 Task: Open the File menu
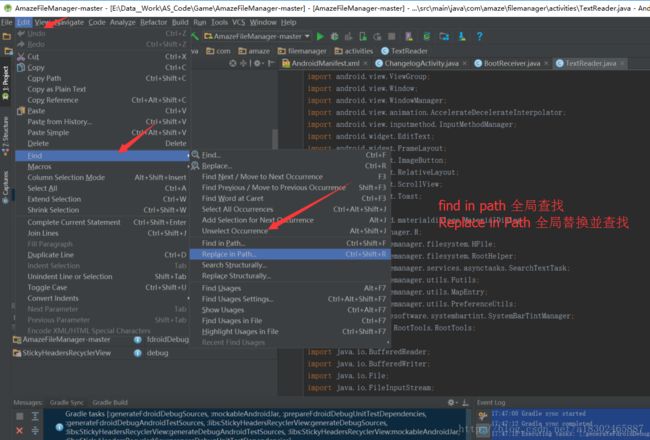tap(7, 22)
